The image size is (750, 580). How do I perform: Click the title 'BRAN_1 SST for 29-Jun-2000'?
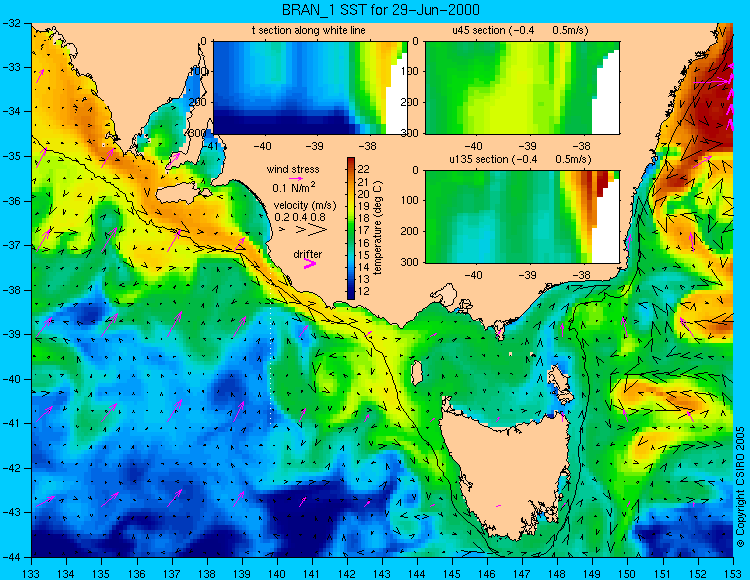(x=381, y=10)
